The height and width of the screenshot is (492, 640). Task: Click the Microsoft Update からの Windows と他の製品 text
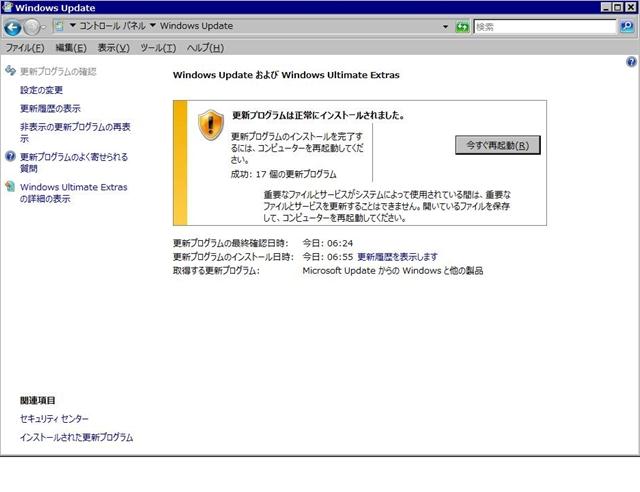coord(393,271)
